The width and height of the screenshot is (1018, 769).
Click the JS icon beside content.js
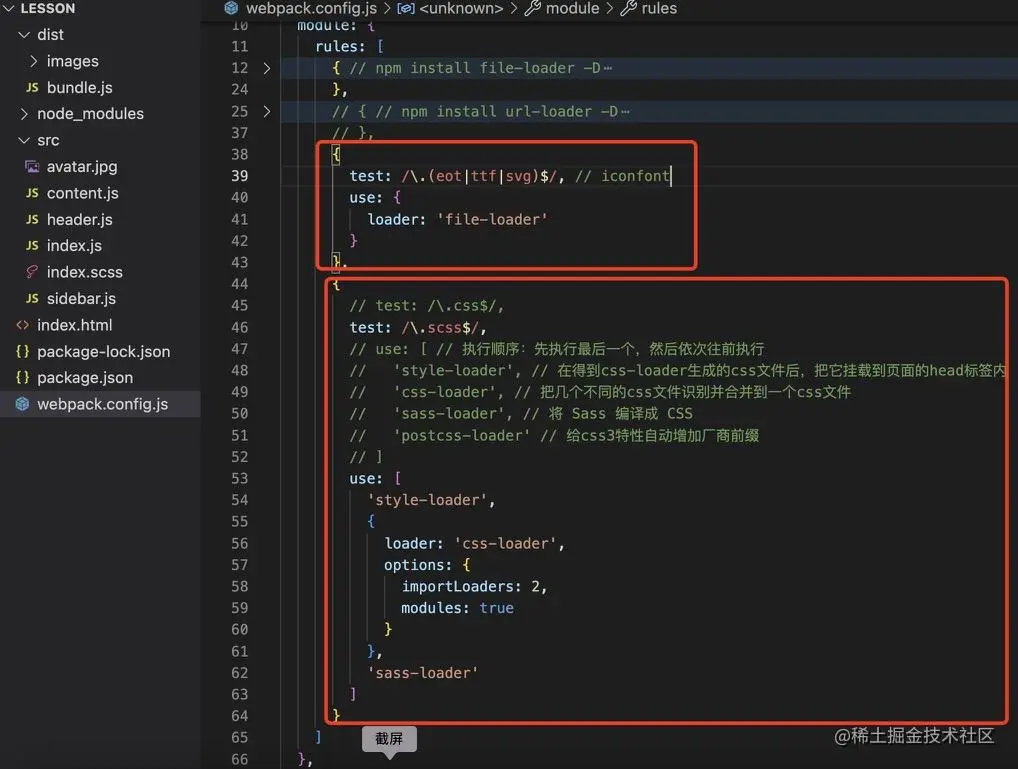(x=32, y=194)
